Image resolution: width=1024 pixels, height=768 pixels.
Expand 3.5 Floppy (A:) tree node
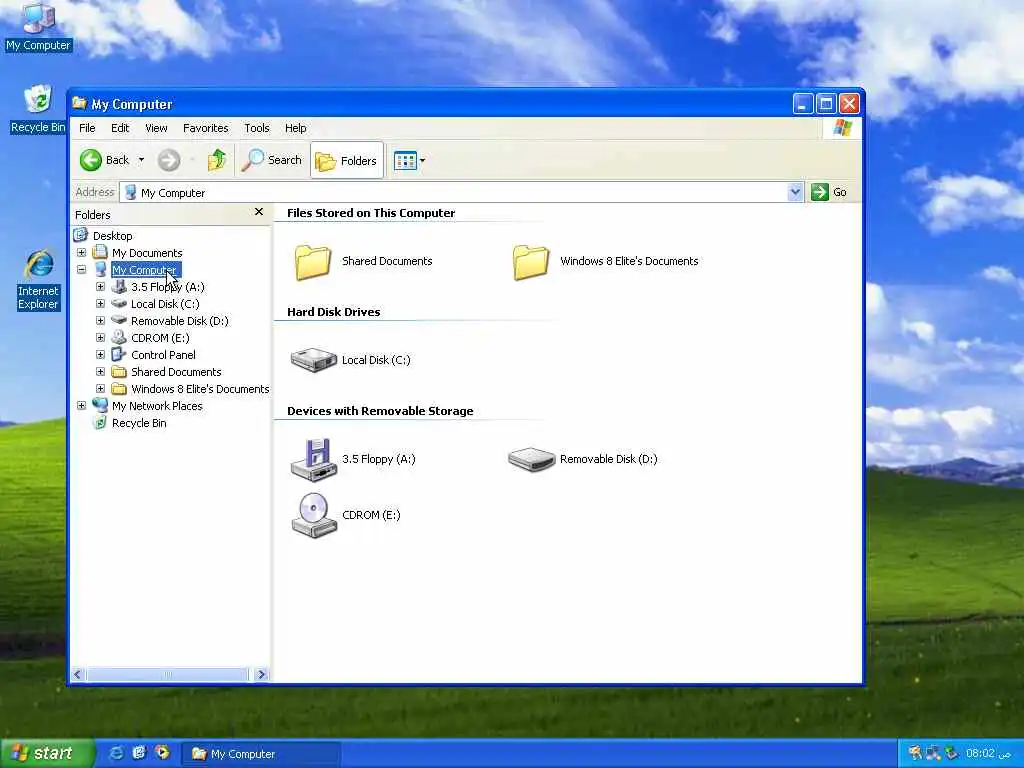click(101, 287)
